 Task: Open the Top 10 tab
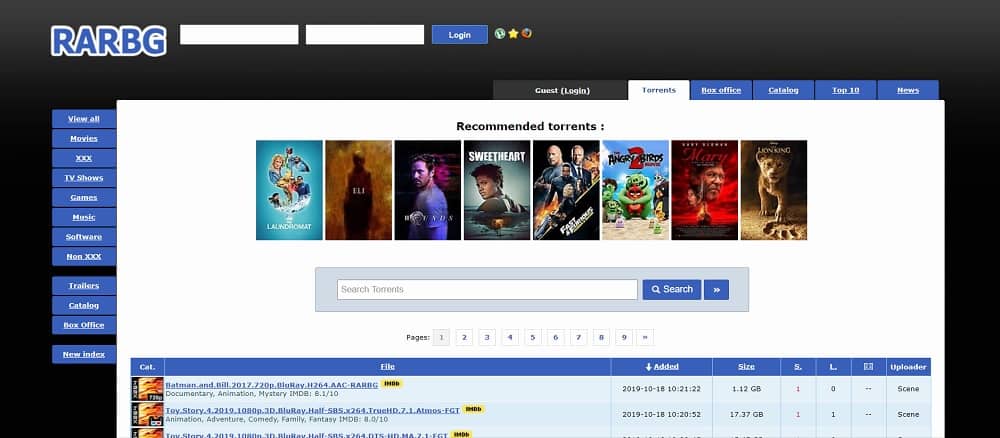[846, 90]
